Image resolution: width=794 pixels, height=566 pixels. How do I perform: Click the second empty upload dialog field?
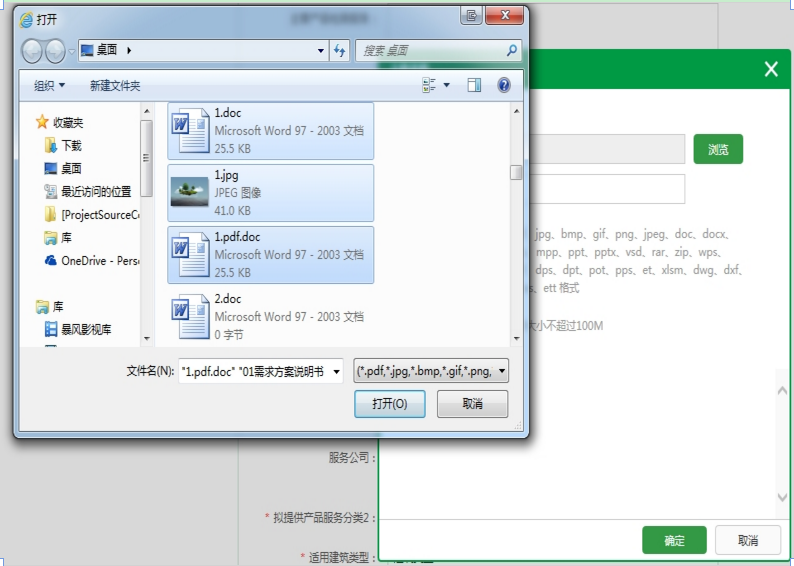click(x=607, y=189)
